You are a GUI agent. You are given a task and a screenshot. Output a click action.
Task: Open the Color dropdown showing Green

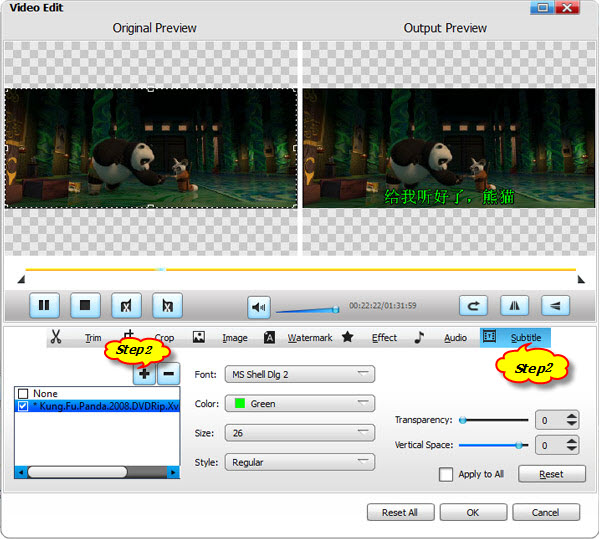pos(300,404)
